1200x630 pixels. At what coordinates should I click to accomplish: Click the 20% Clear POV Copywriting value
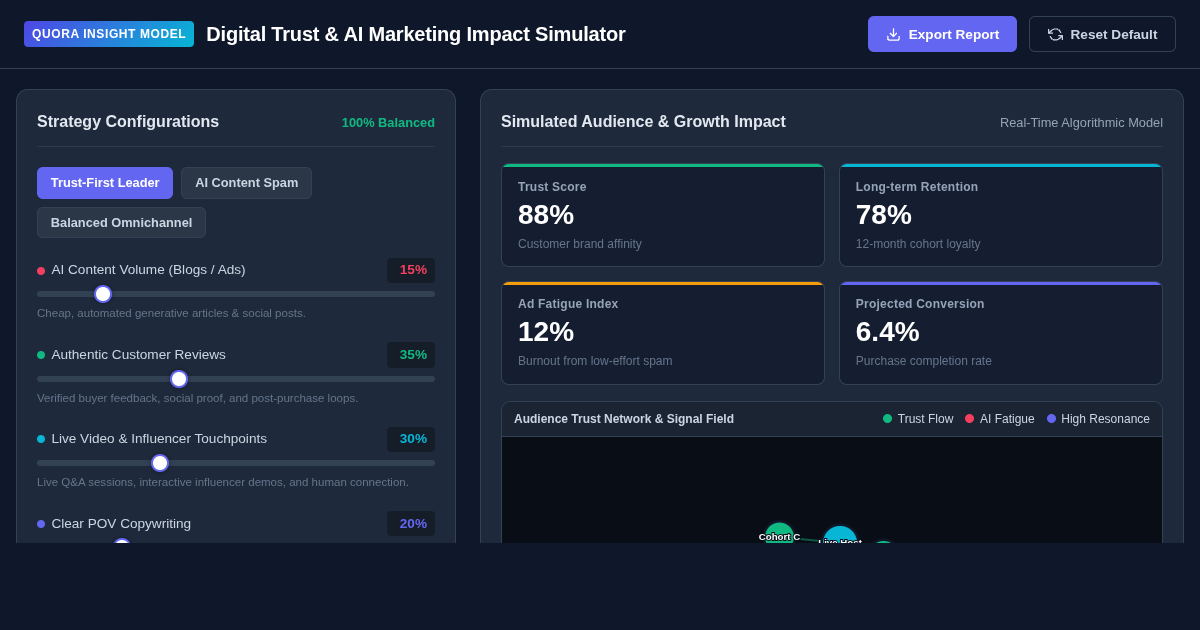pos(411,524)
